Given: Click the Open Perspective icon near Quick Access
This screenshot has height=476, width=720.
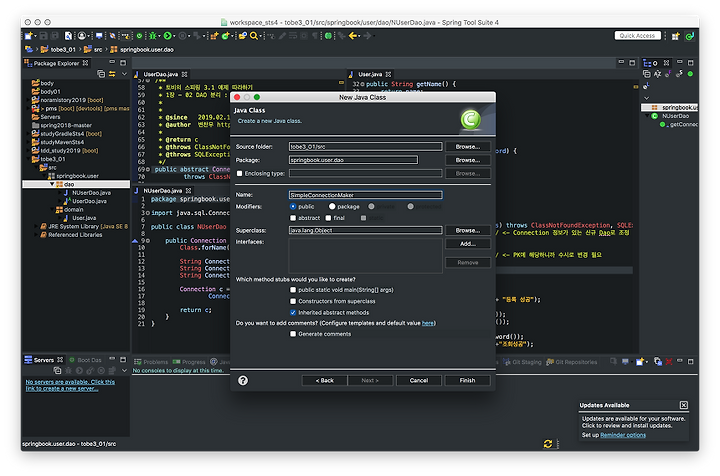Looking at the screenshot, I should 675,36.
